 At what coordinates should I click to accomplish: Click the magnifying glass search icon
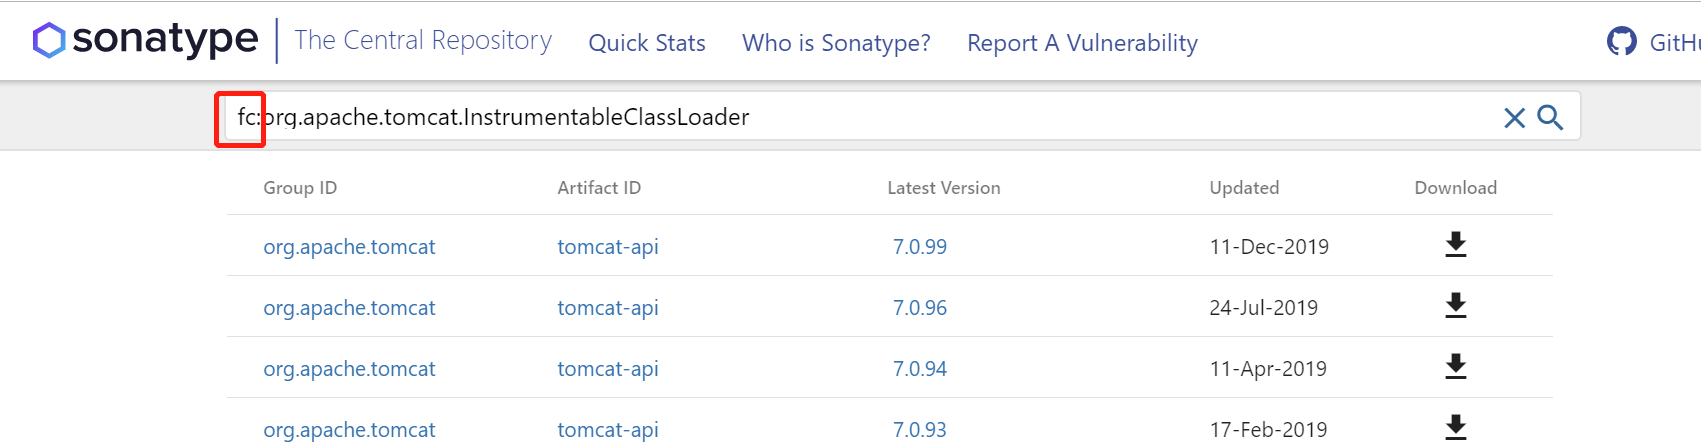(x=1550, y=118)
